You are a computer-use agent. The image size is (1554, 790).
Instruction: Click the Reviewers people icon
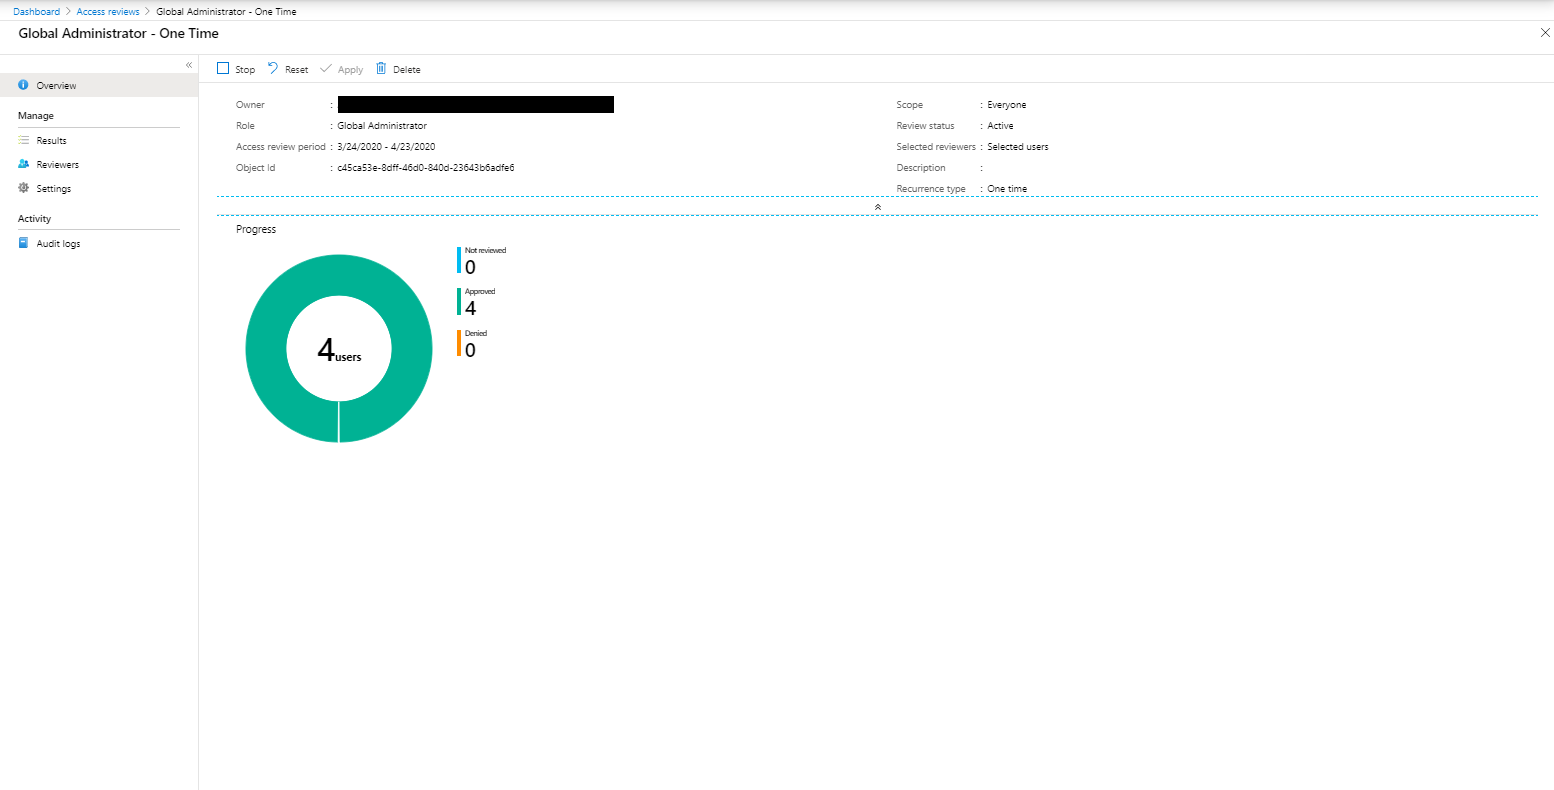[x=24, y=164]
